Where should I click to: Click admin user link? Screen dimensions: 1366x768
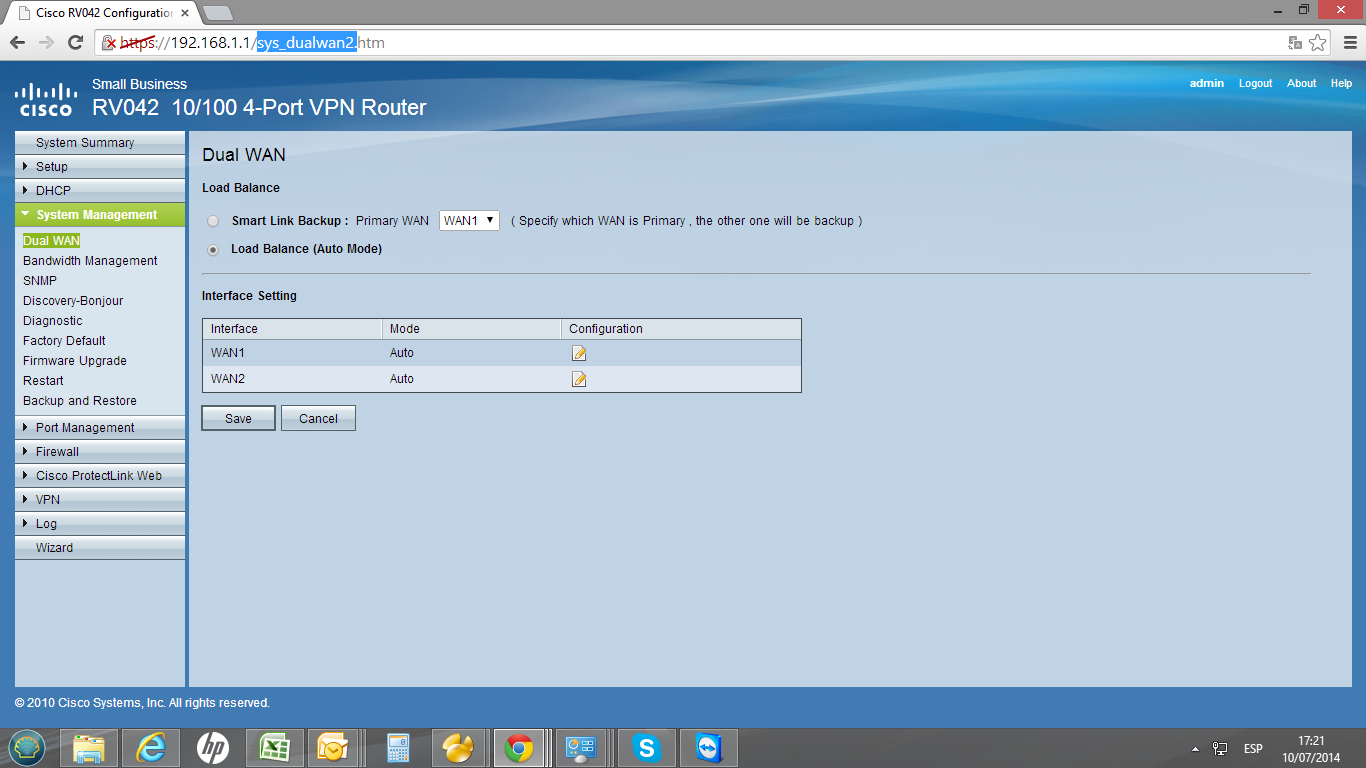pyautogui.click(x=1207, y=84)
